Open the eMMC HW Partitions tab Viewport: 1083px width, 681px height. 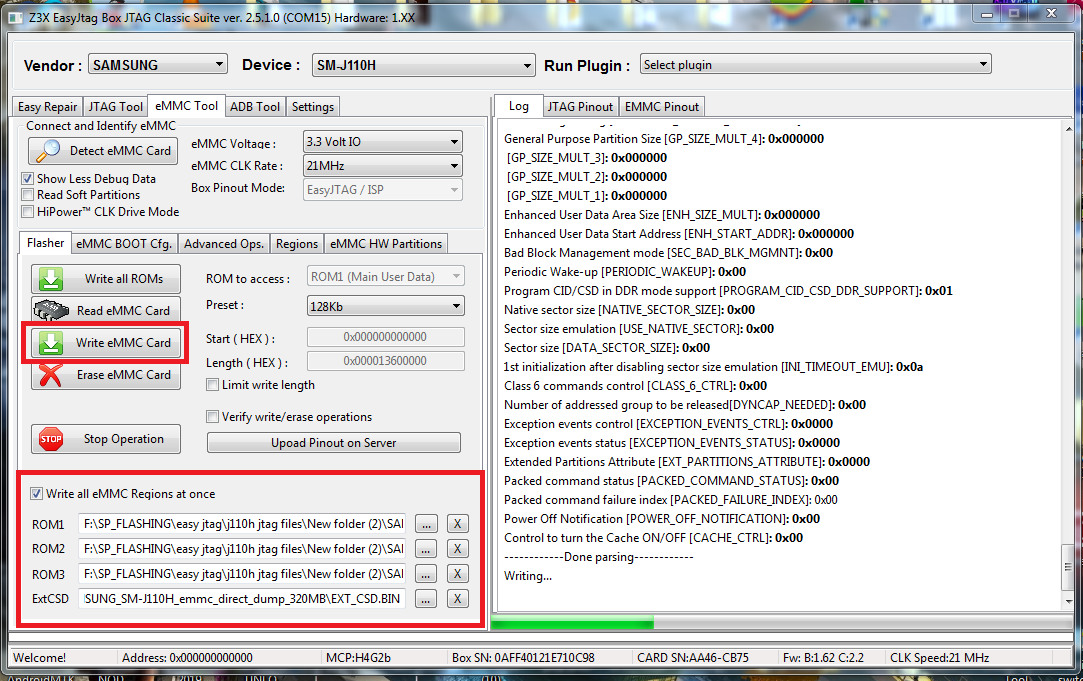pyautogui.click(x=385, y=244)
